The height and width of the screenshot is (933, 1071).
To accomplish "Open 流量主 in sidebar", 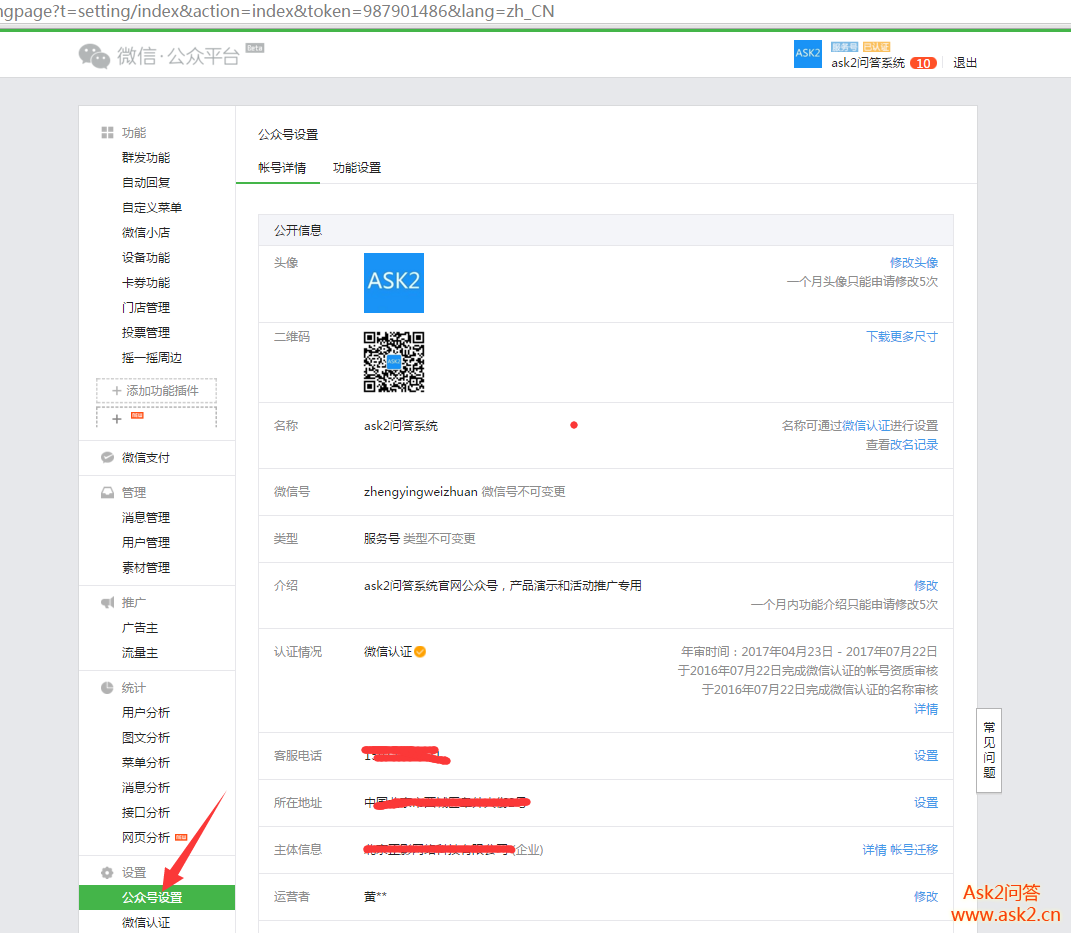I will 139,652.
